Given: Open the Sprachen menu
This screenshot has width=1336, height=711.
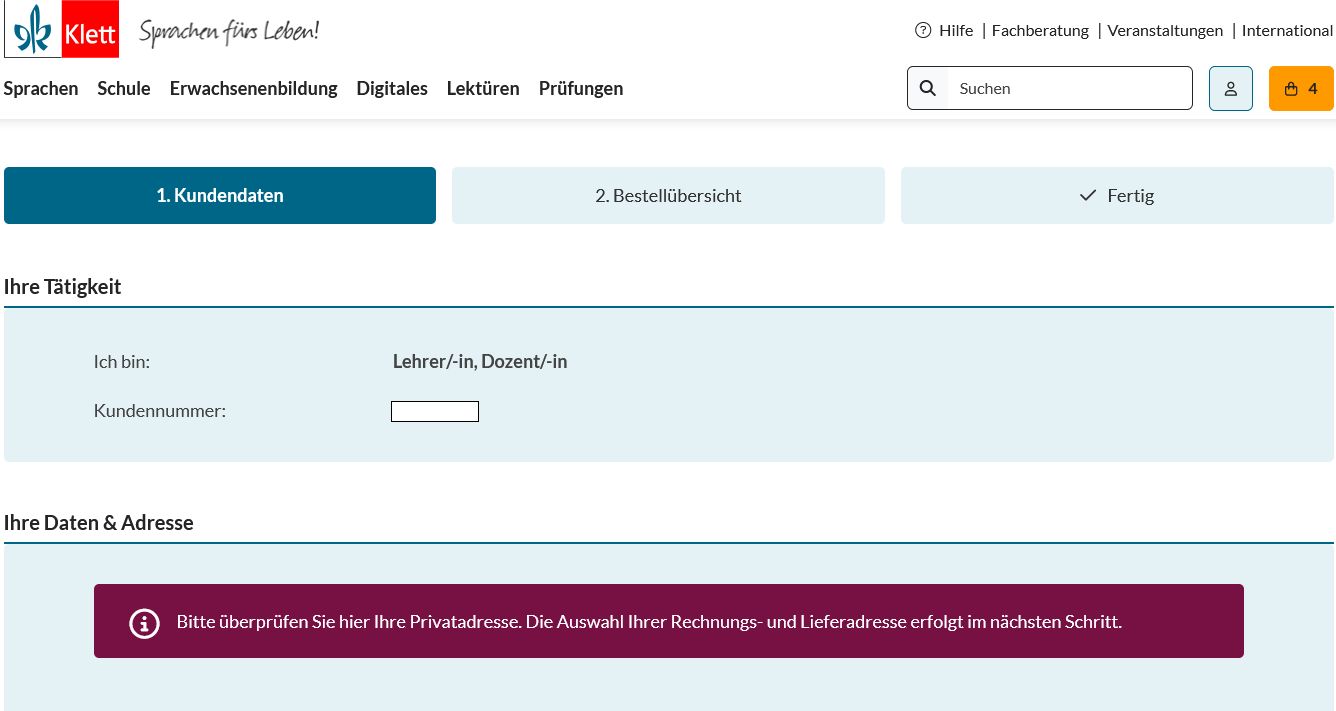Looking at the screenshot, I should 41,88.
